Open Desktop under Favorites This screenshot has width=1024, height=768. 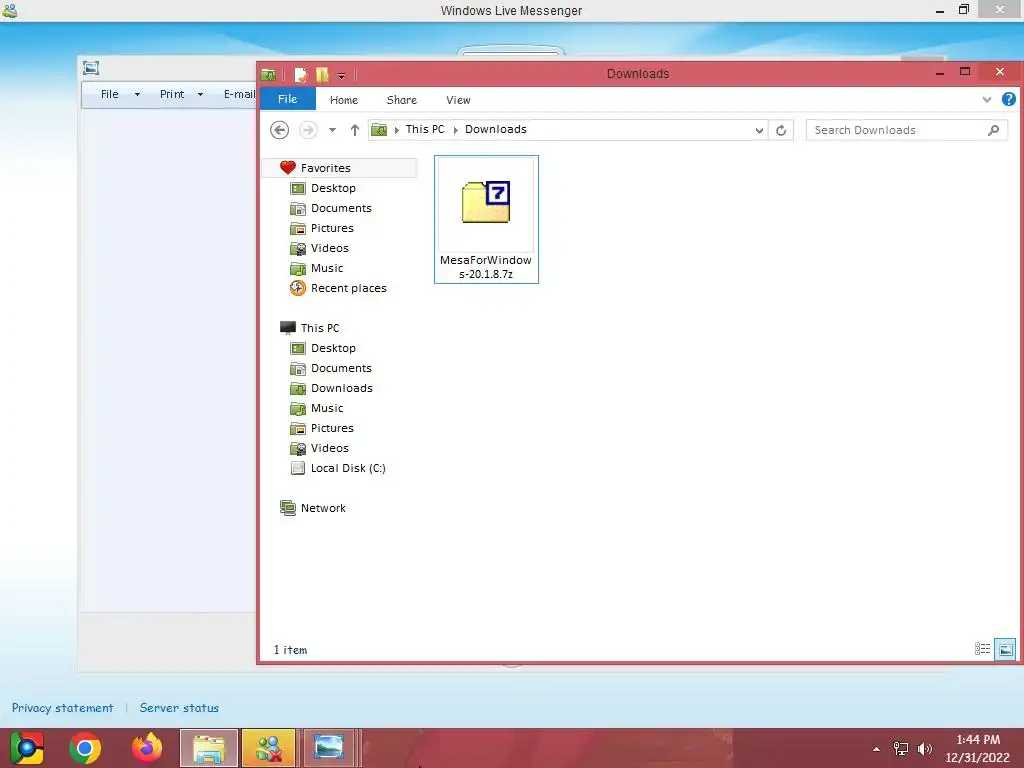coord(333,188)
